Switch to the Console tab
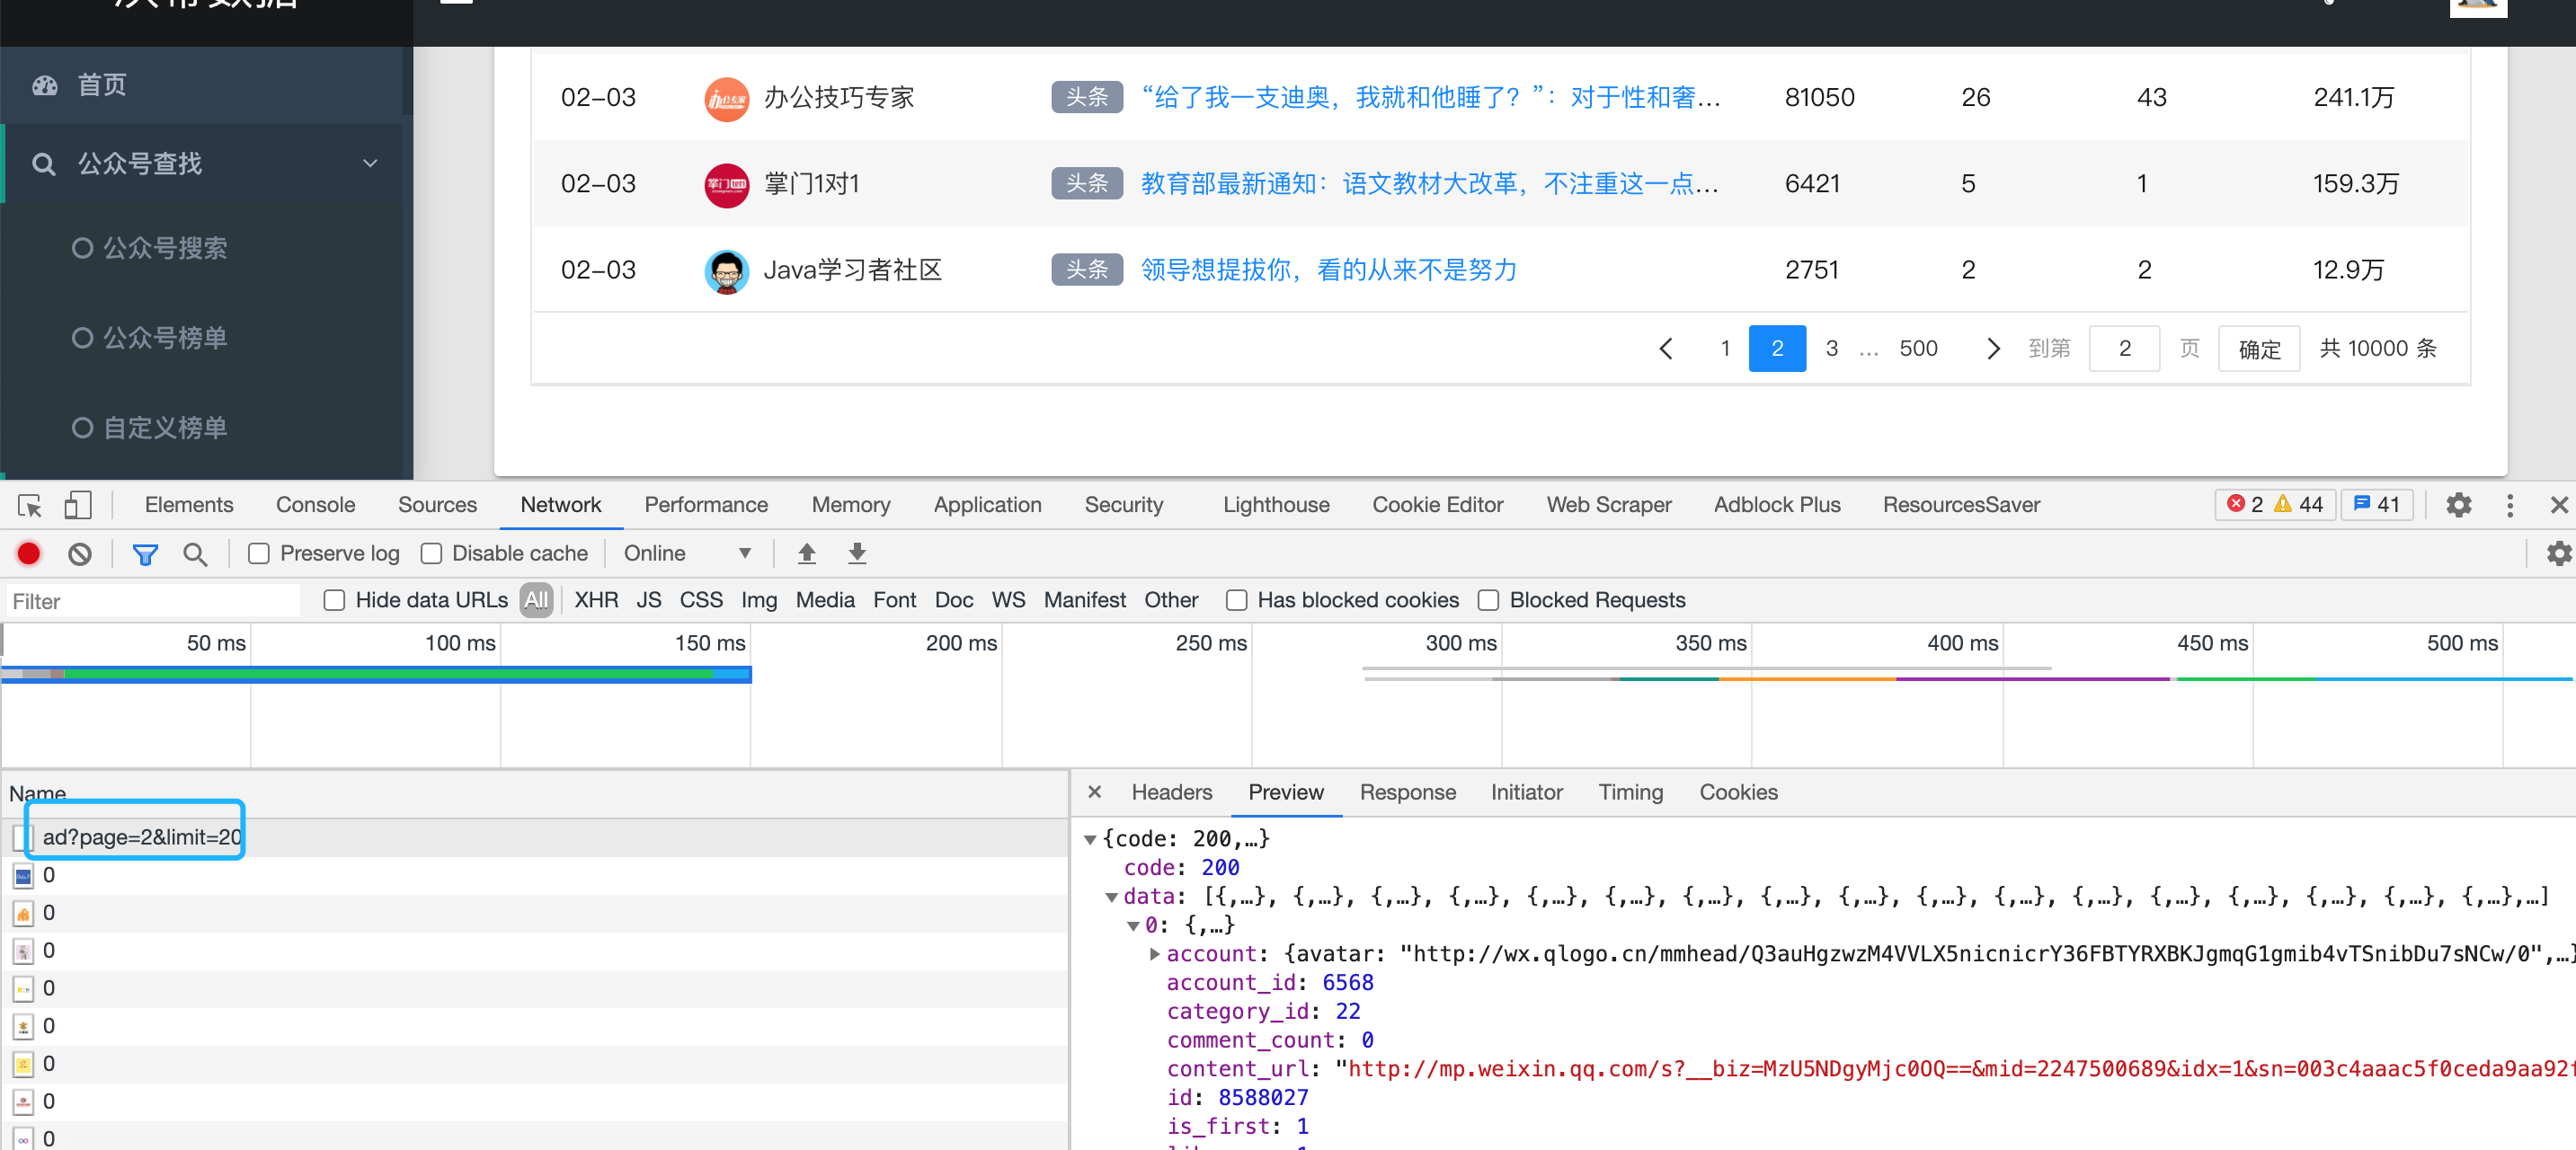 point(315,505)
